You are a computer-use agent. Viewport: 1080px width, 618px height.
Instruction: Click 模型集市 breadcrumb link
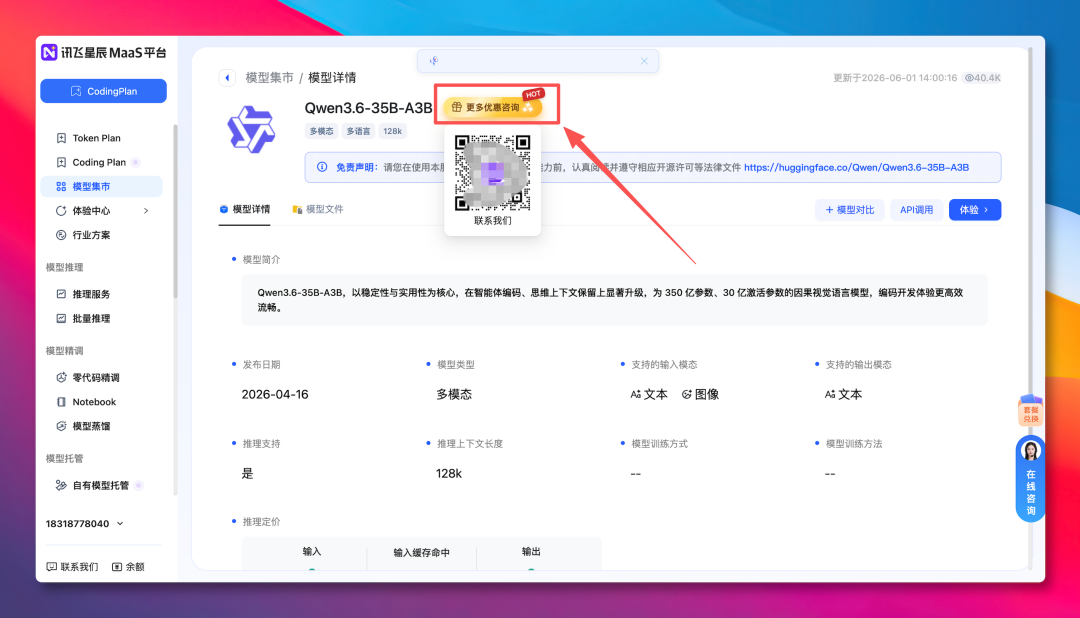pos(269,78)
